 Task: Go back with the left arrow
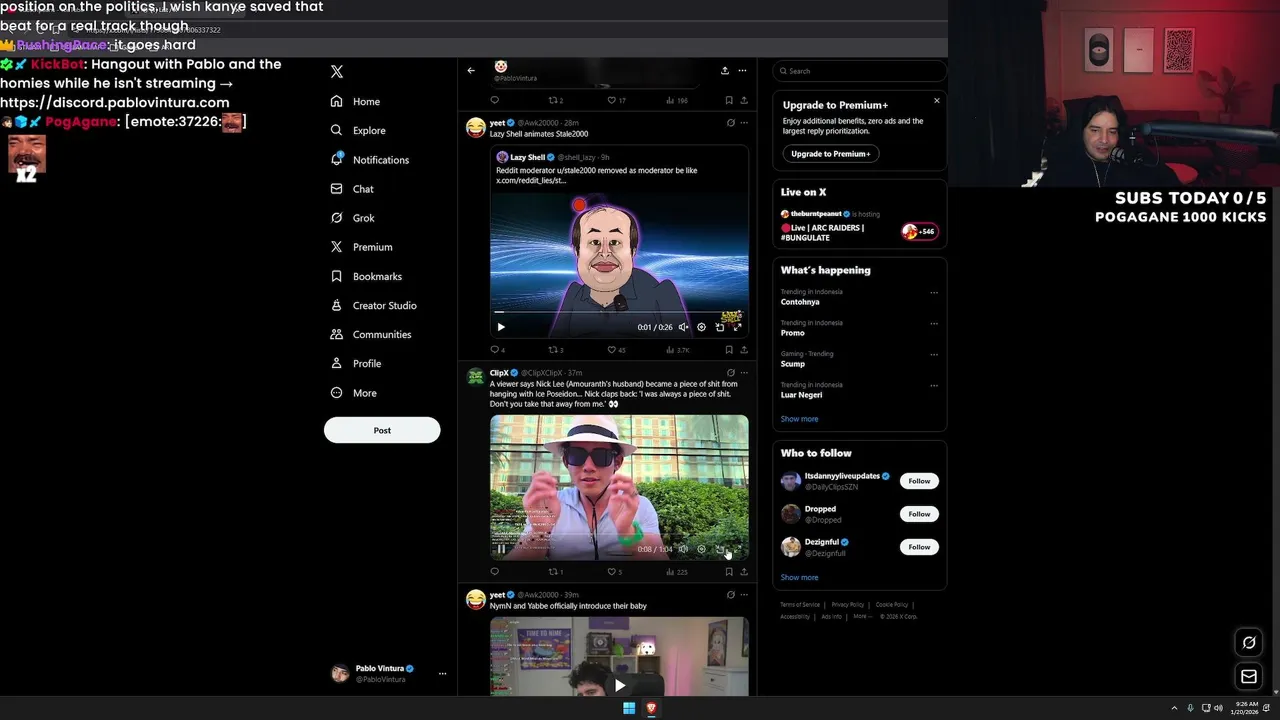point(471,70)
